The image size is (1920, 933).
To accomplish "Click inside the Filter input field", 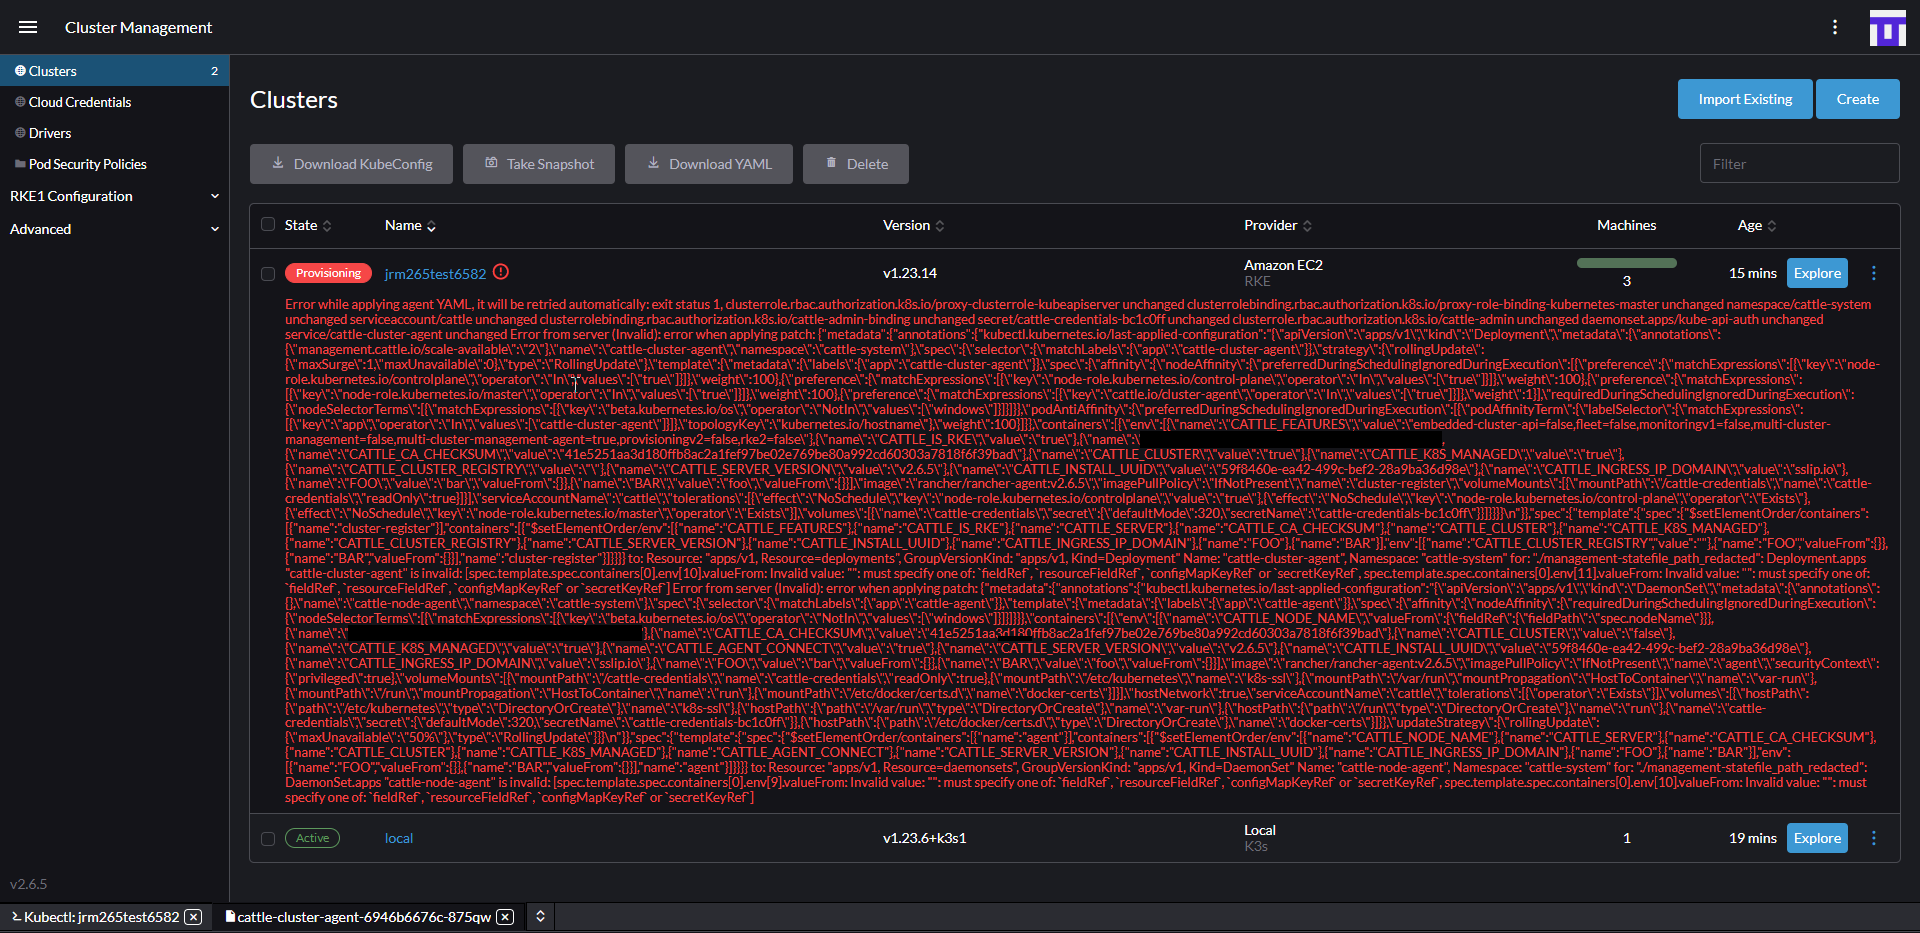I will point(1798,162).
